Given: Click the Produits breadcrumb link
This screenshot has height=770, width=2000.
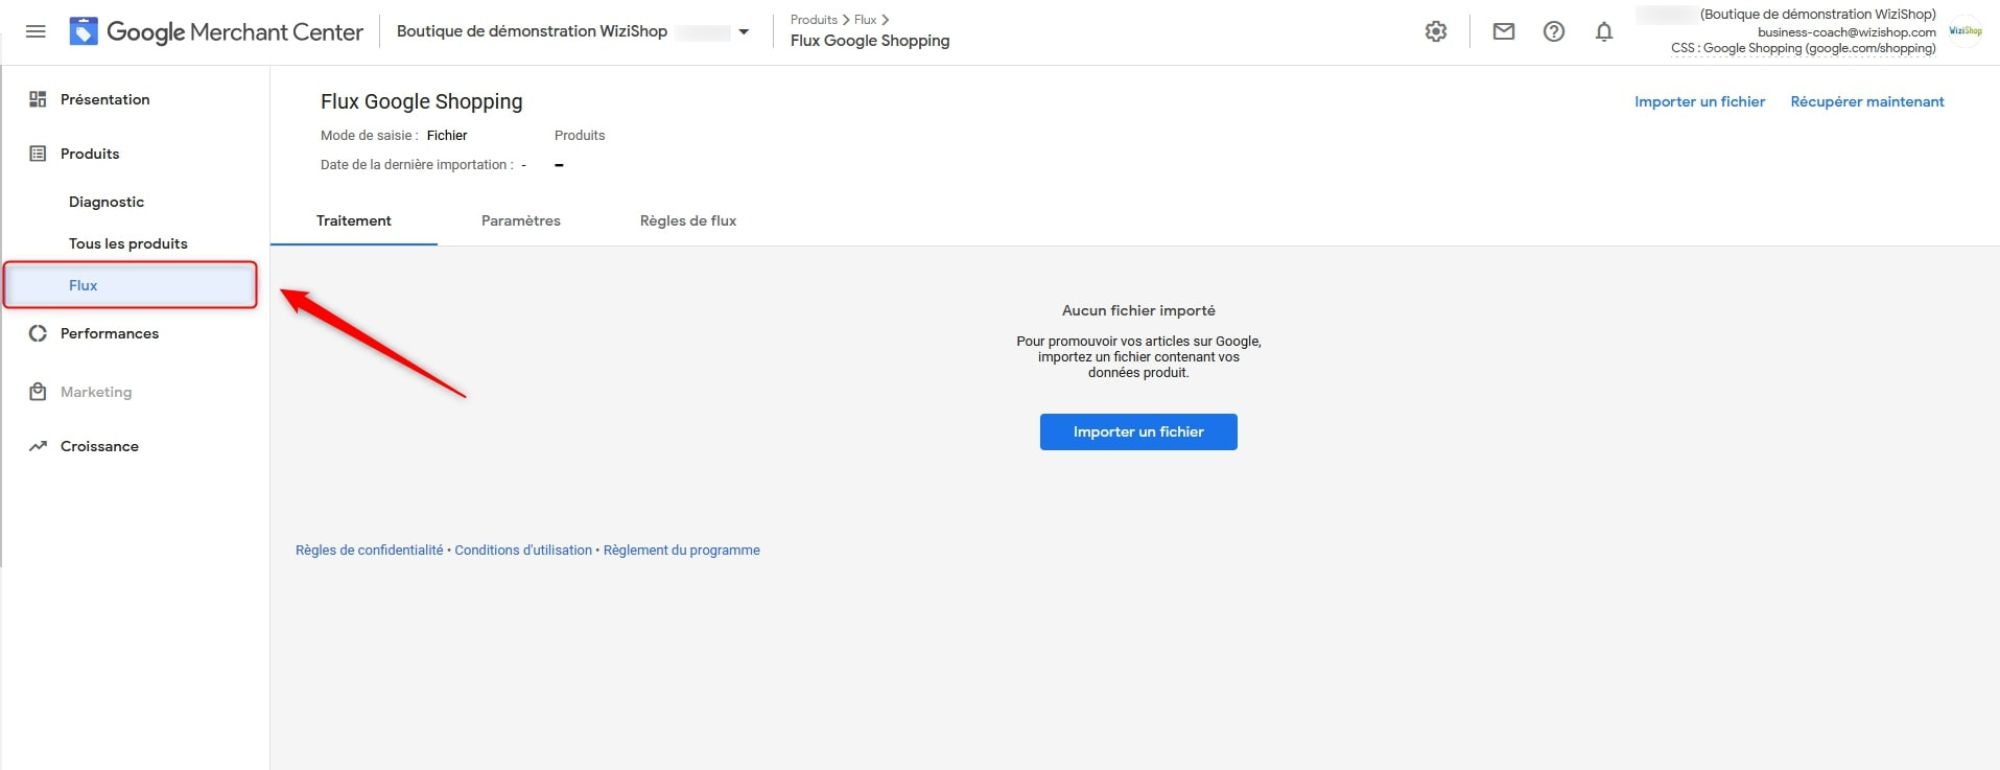Looking at the screenshot, I should tap(813, 20).
